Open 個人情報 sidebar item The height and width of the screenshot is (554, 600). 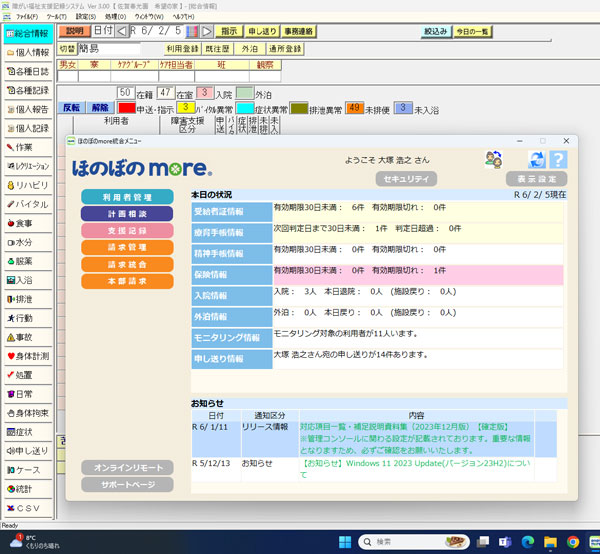[x=28, y=52]
